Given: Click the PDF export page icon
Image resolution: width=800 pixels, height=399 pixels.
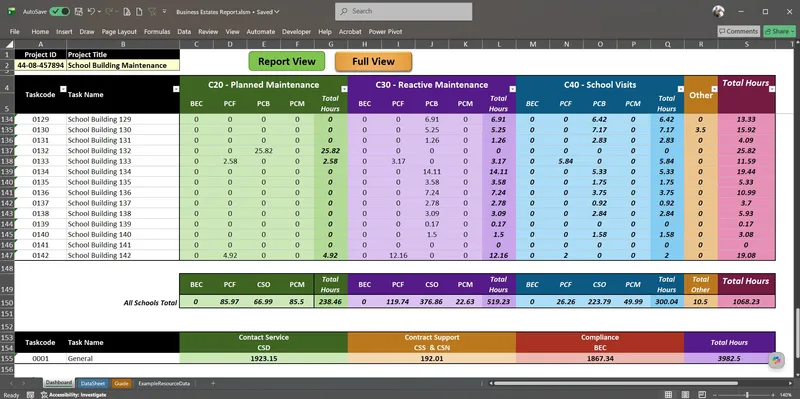Looking at the screenshot, I should [x=126, y=11].
